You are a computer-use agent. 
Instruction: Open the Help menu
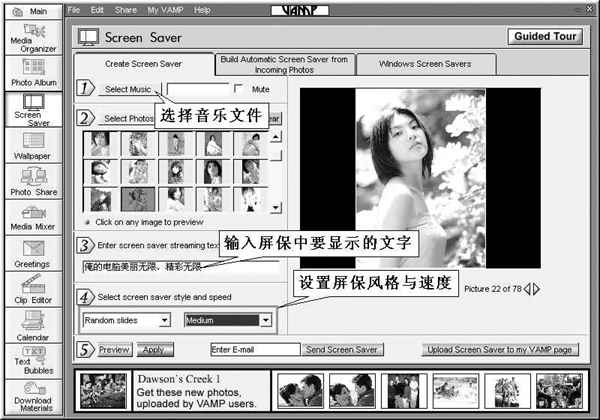(x=202, y=10)
